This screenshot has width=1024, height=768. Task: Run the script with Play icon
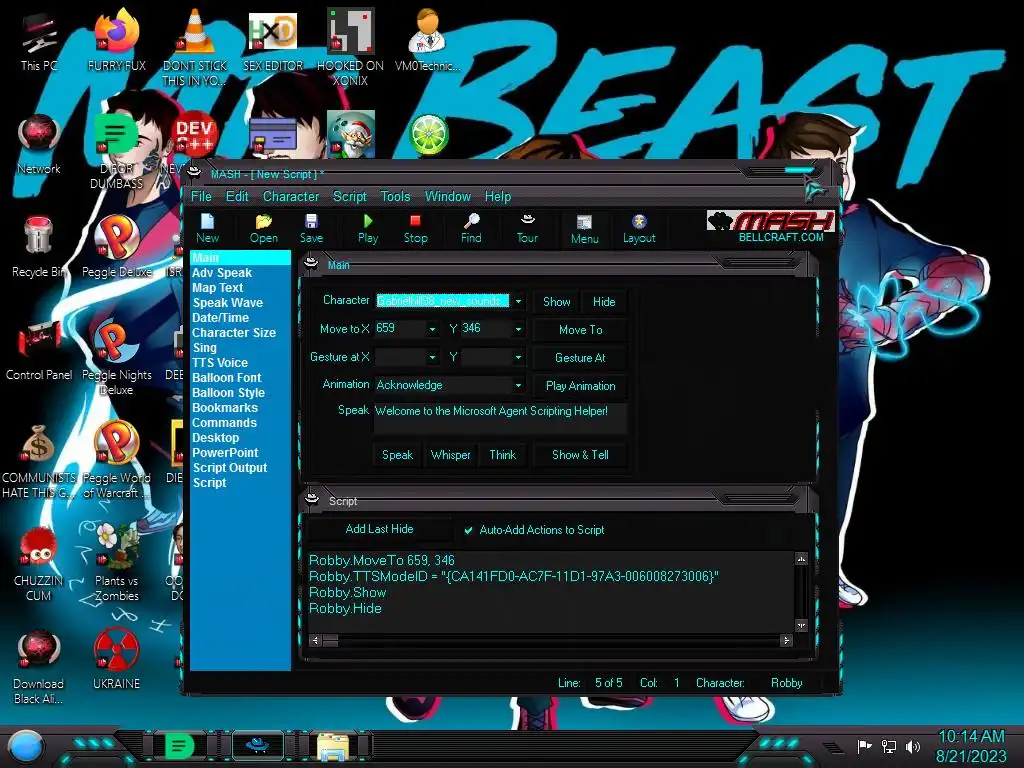pos(368,229)
